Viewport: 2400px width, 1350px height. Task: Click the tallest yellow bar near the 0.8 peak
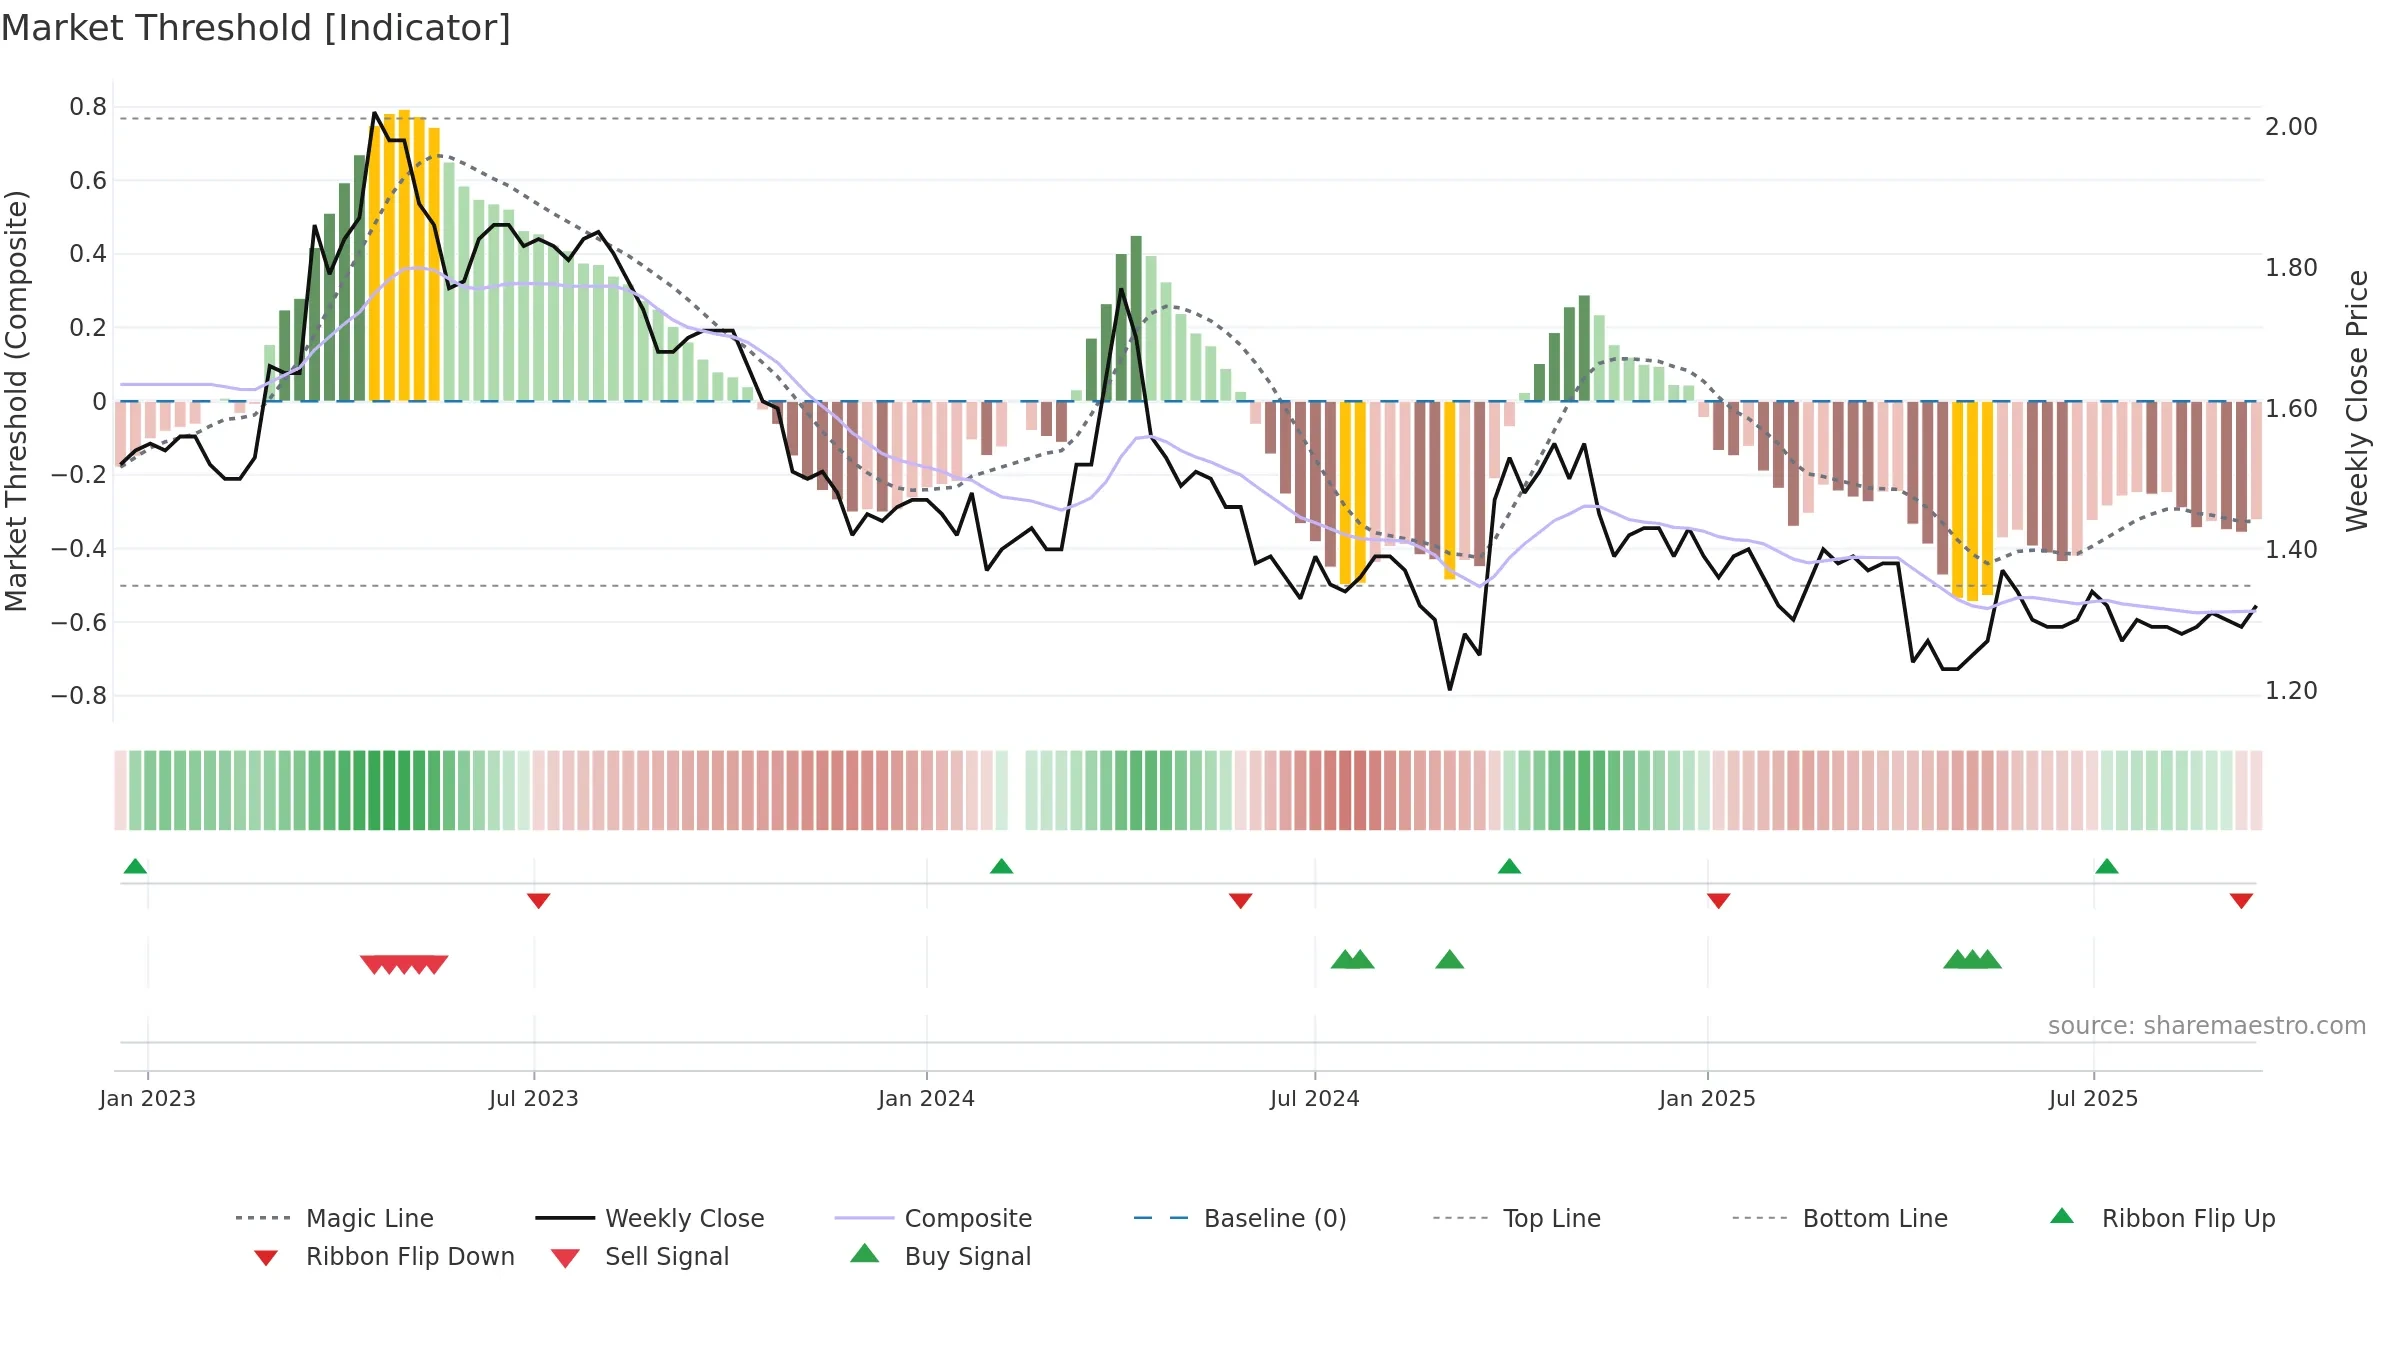(x=404, y=255)
